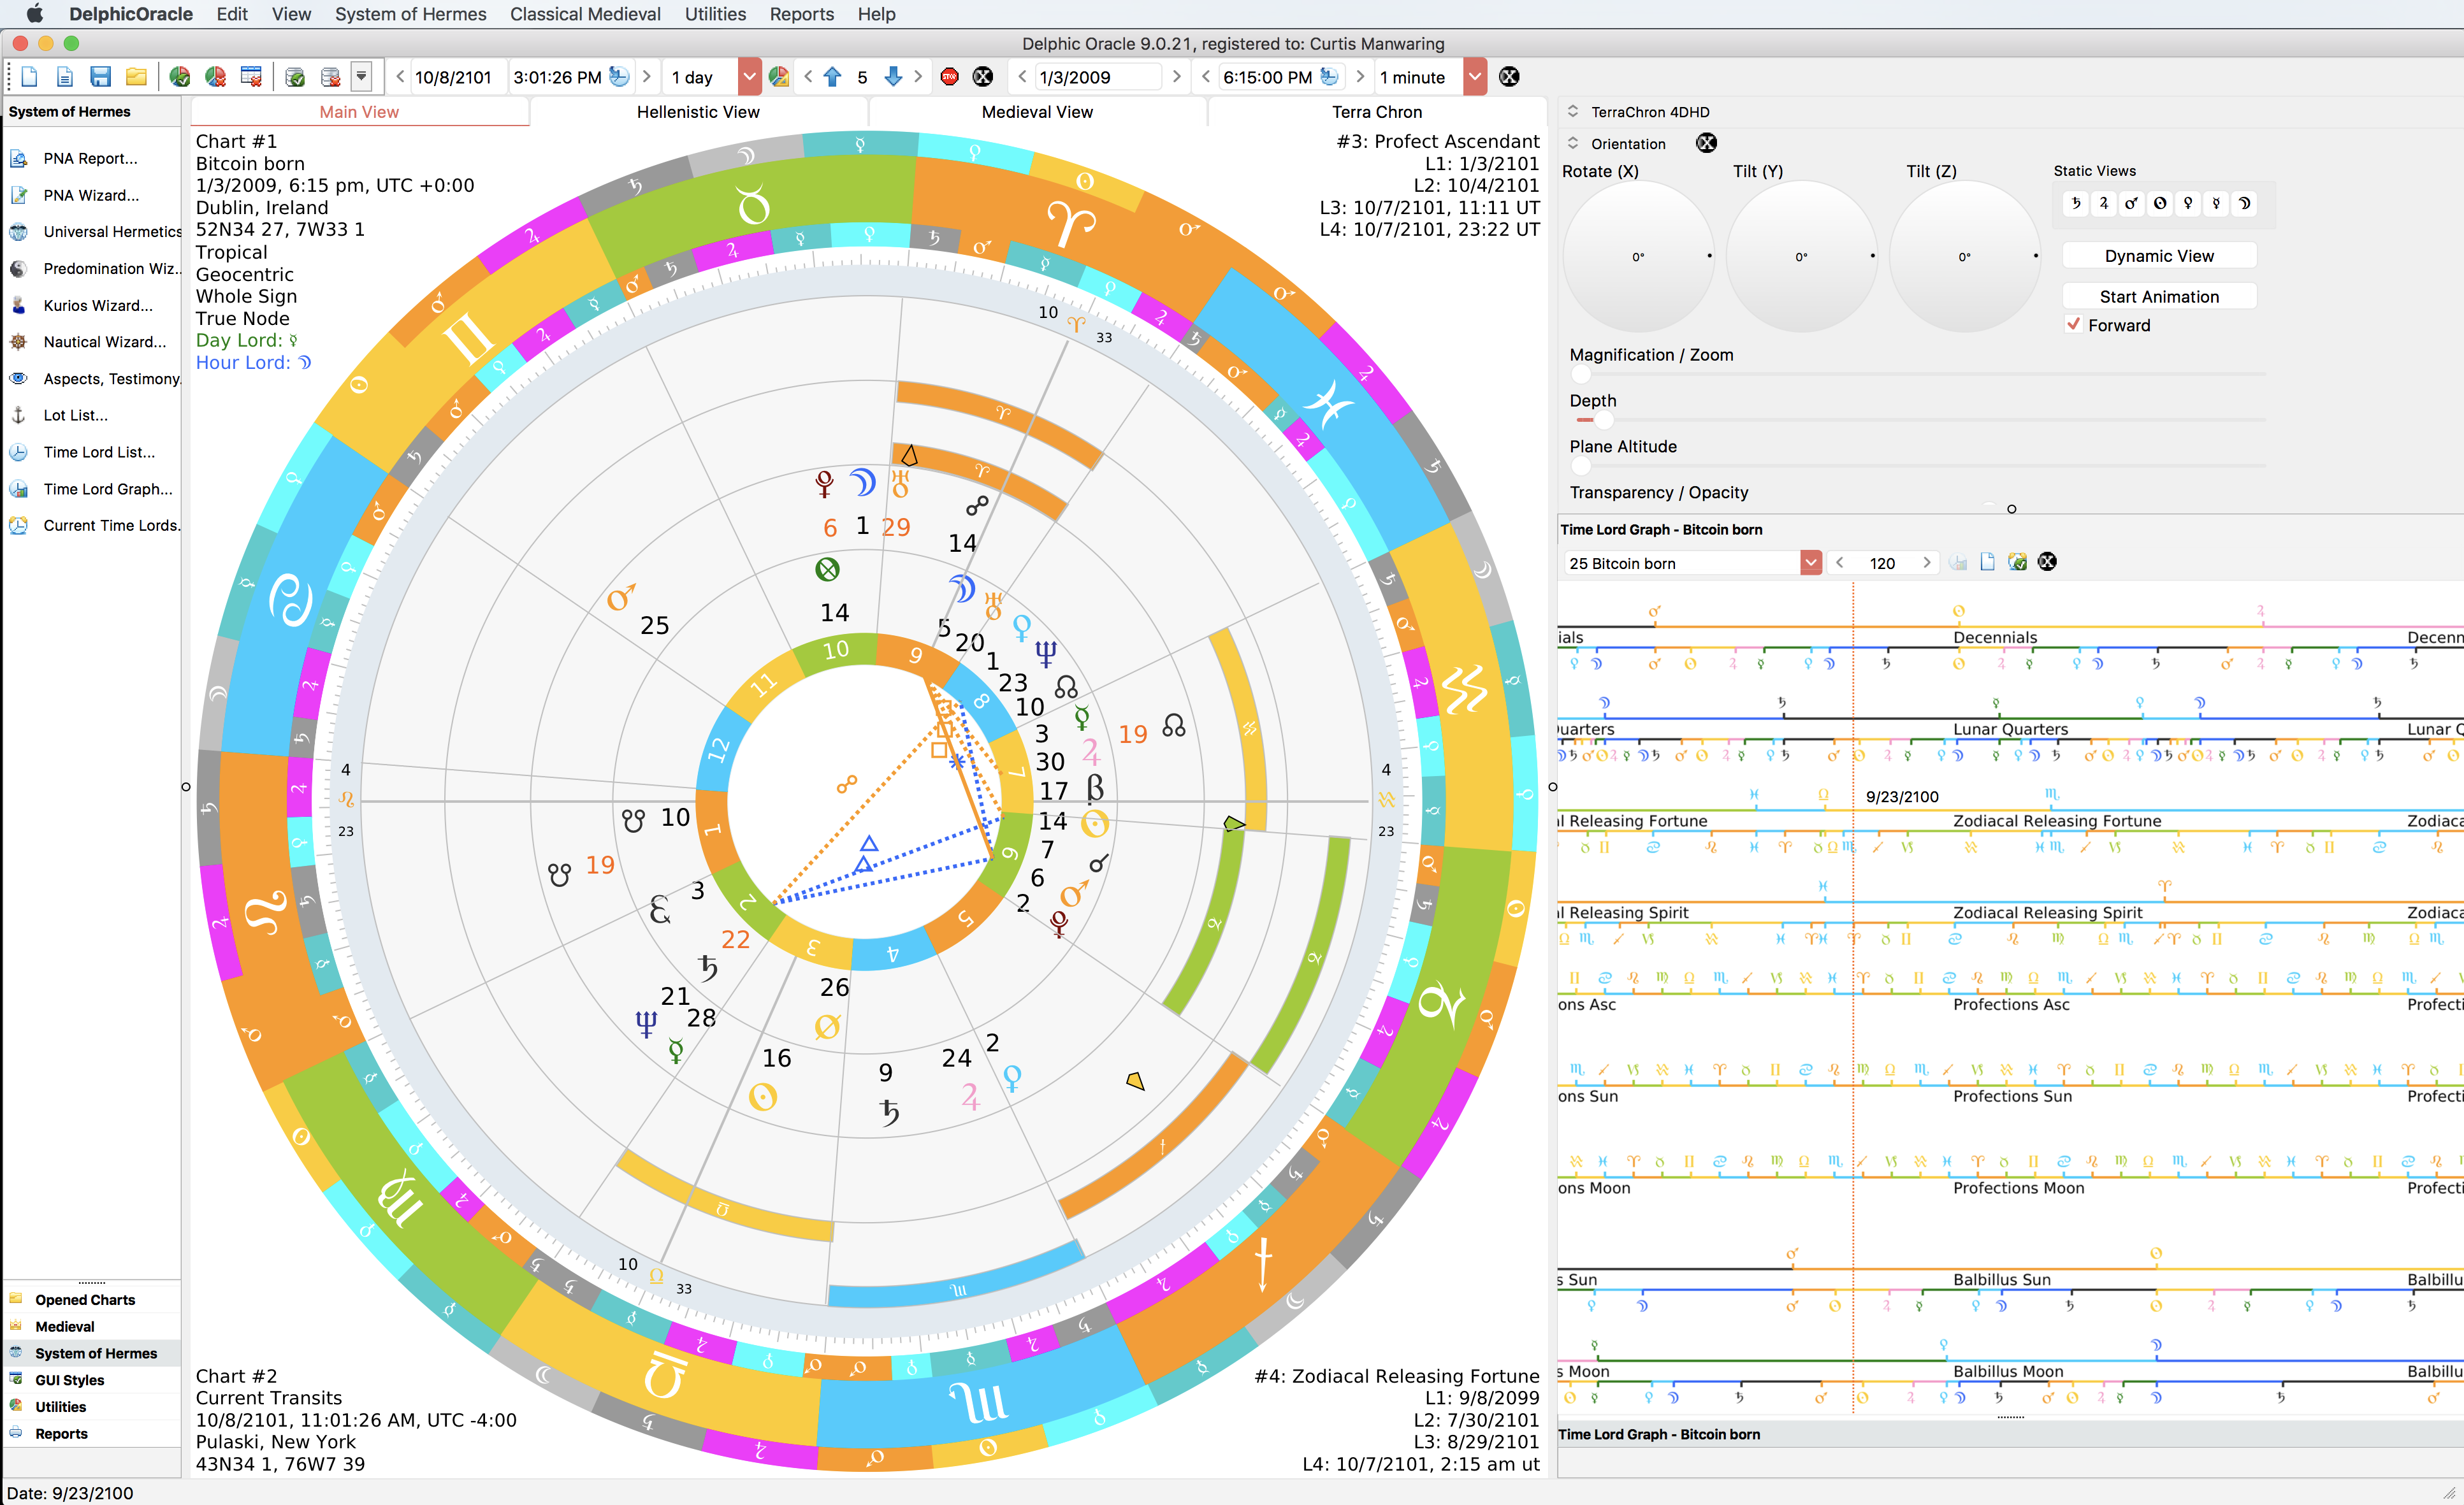Open Time Lord Graph... in sidebar
This screenshot has height=1505, width=2464.
pyautogui.click(x=108, y=489)
